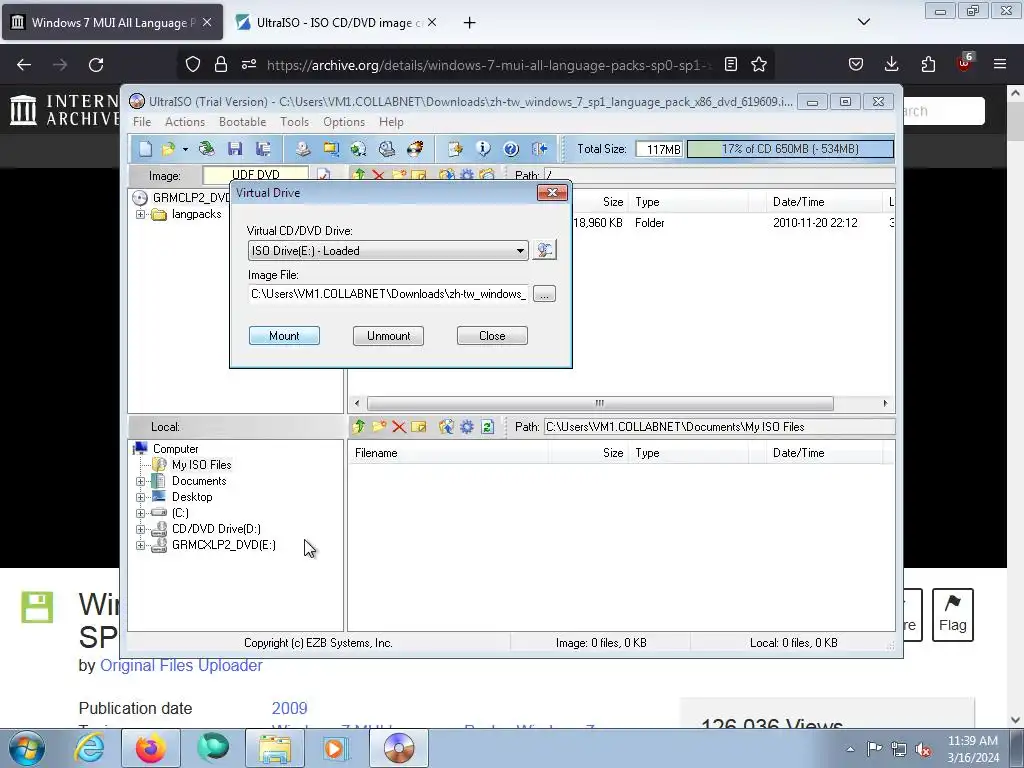This screenshot has width=1024, height=768.
Task: Open a new browser tab with the plus button
Action: click(470, 23)
